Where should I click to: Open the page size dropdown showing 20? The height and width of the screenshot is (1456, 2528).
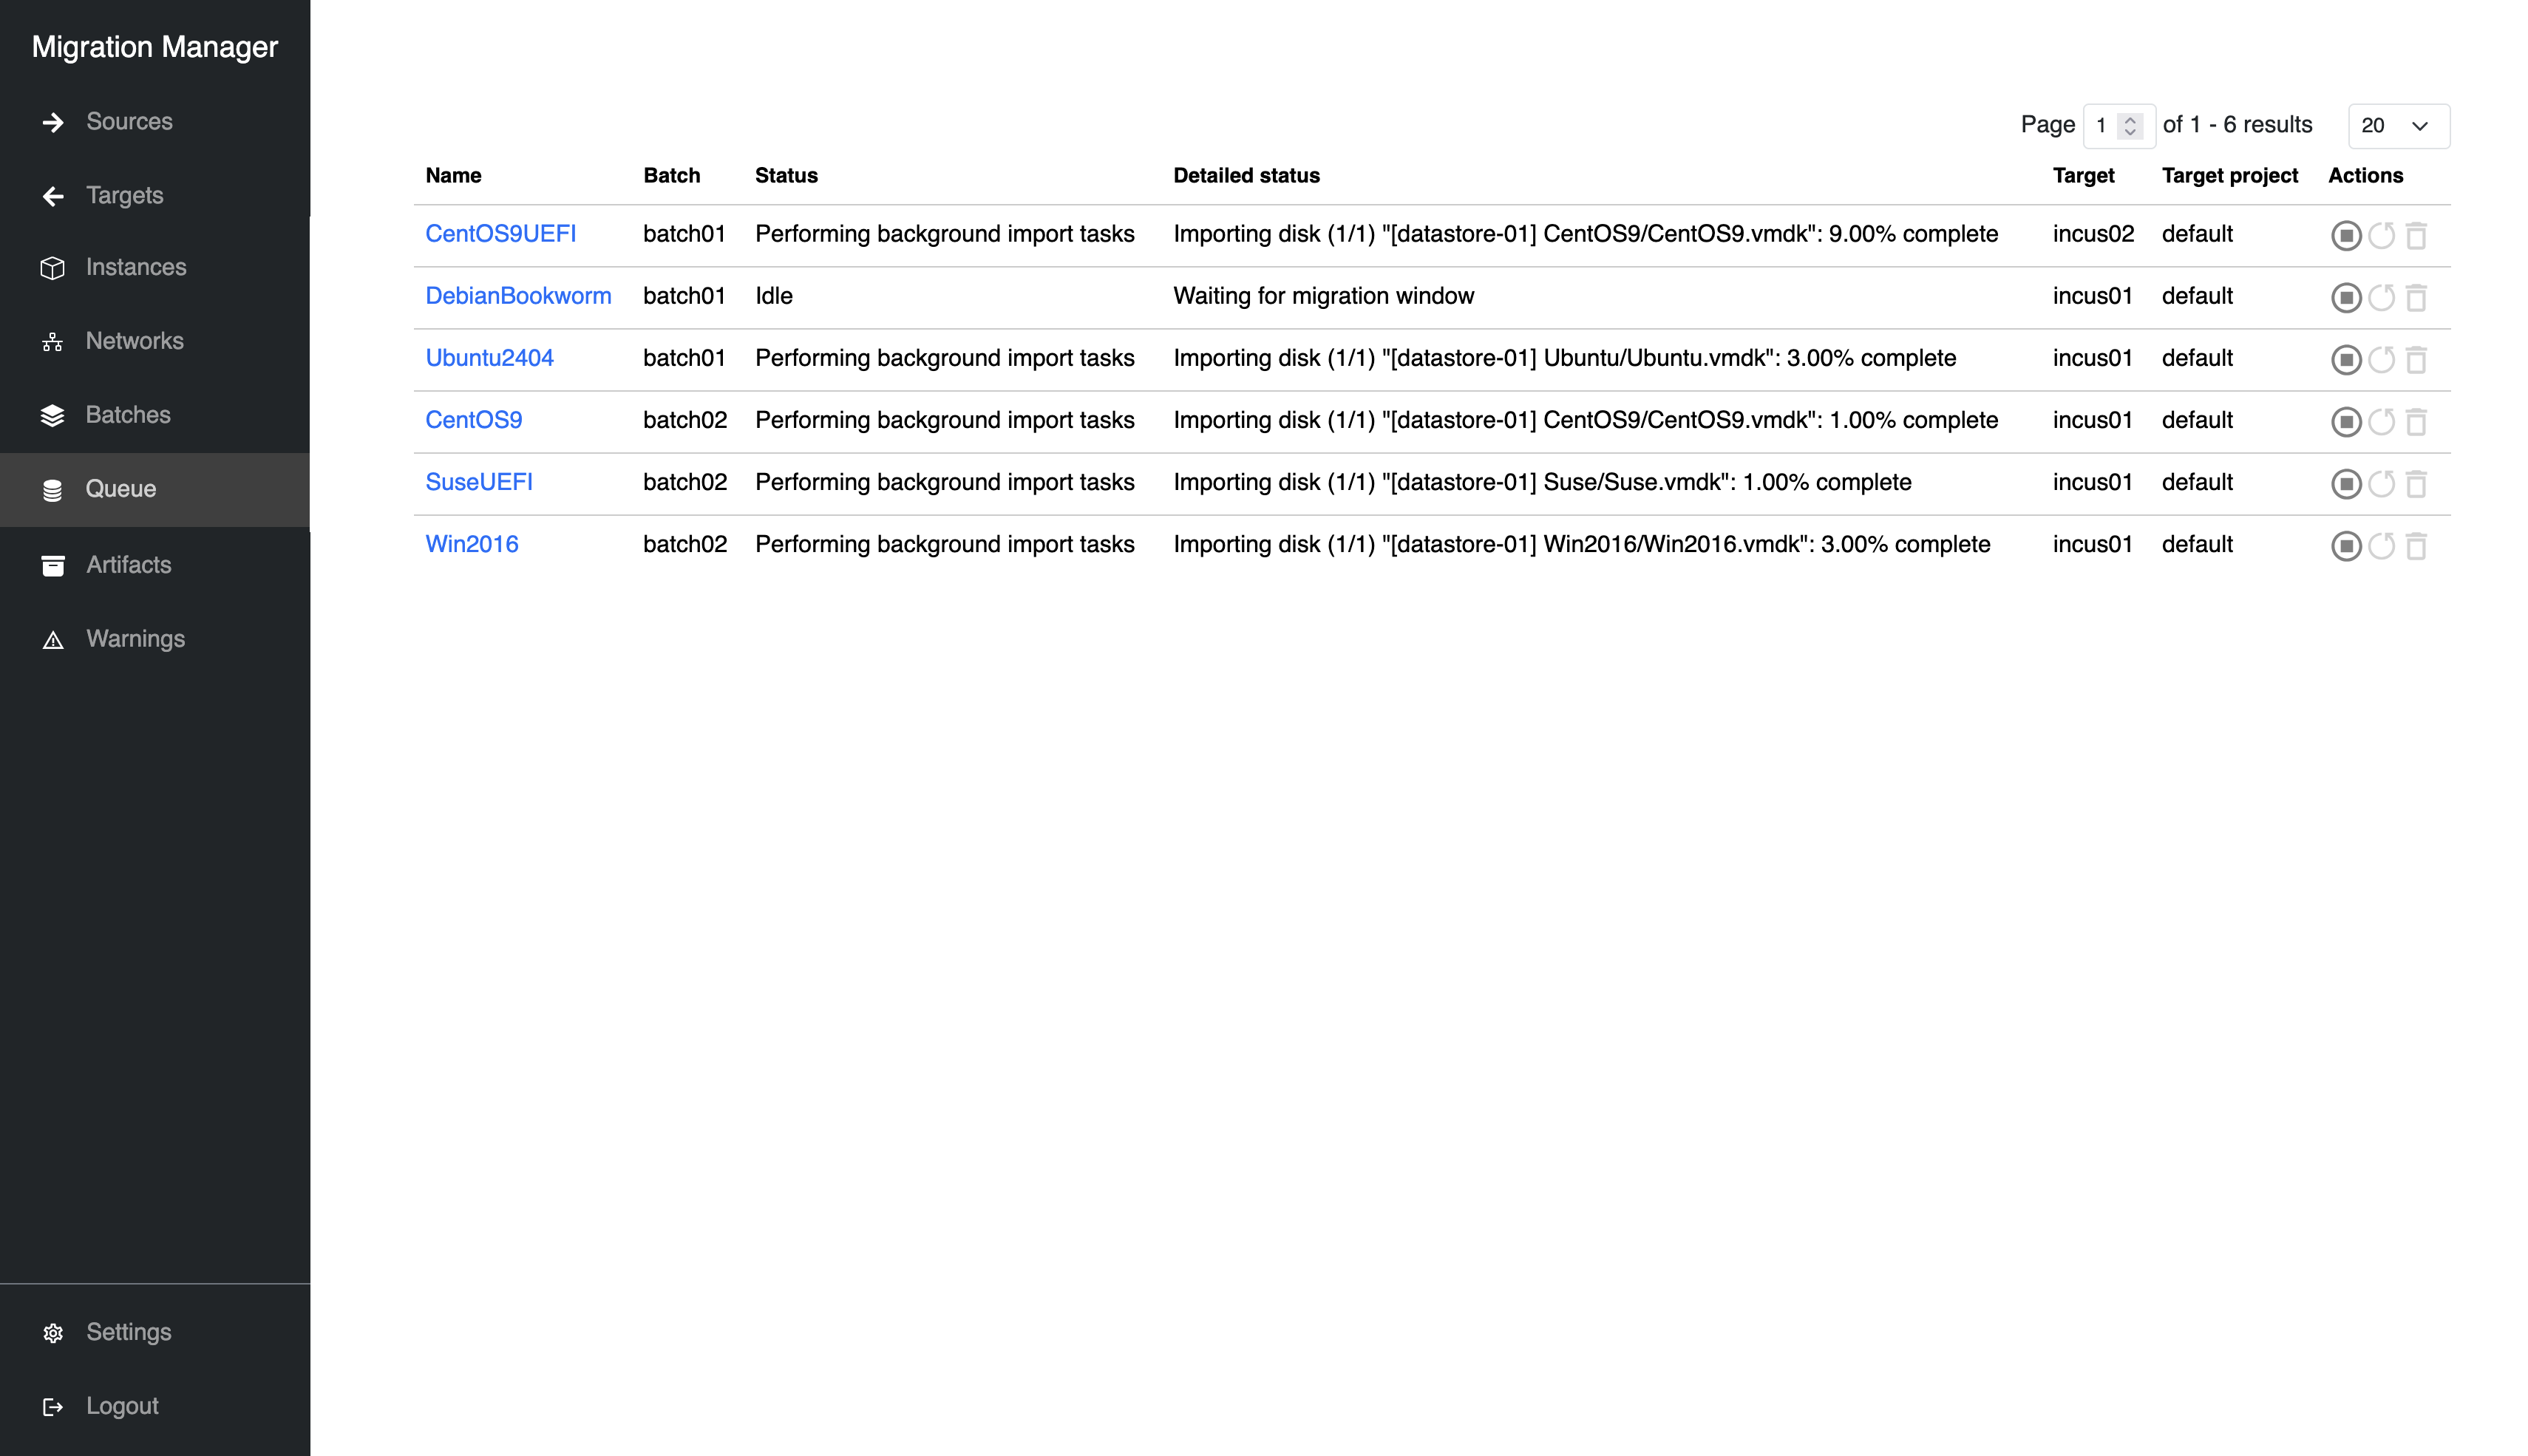pyautogui.click(x=2397, y=126)
